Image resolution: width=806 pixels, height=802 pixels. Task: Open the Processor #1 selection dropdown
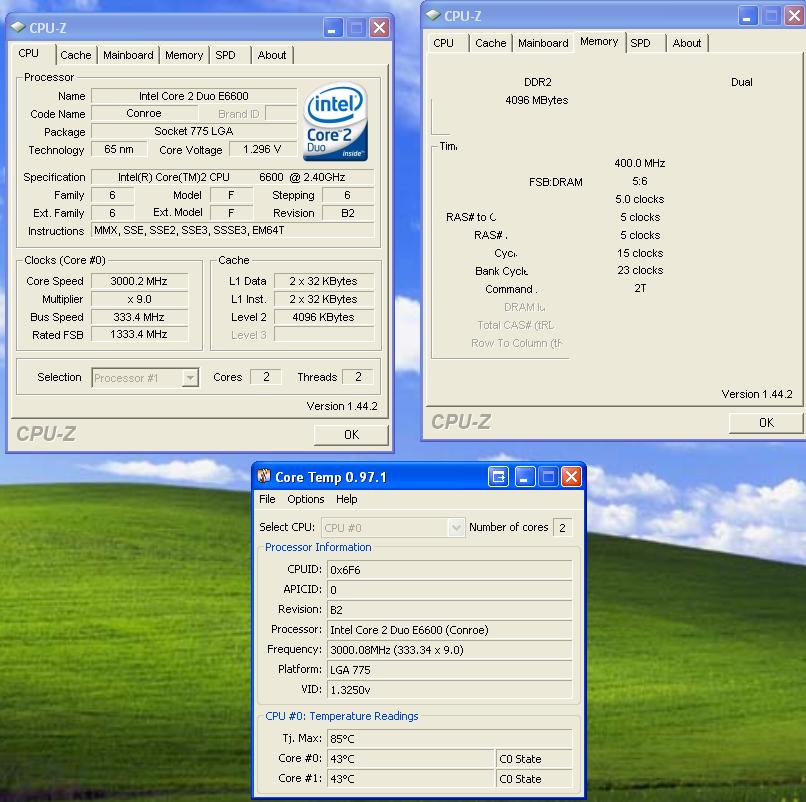190,378
